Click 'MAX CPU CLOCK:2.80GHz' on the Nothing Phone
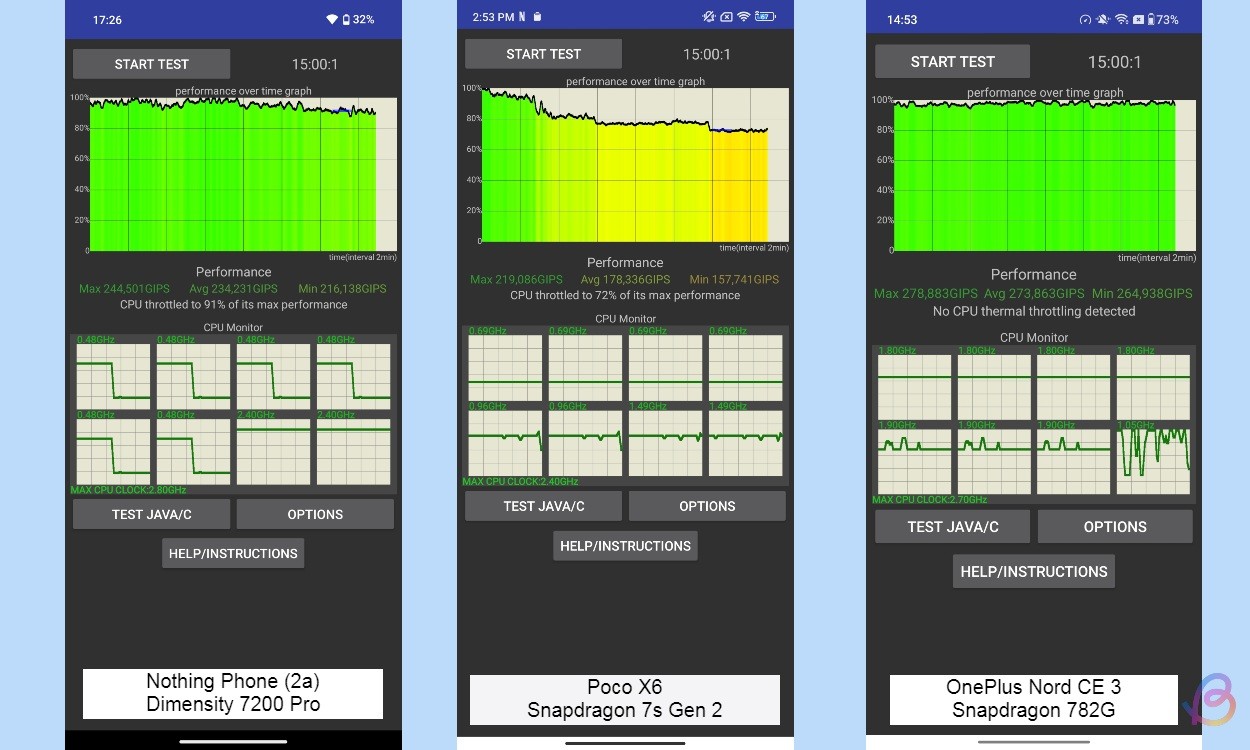 click(128, 490)
